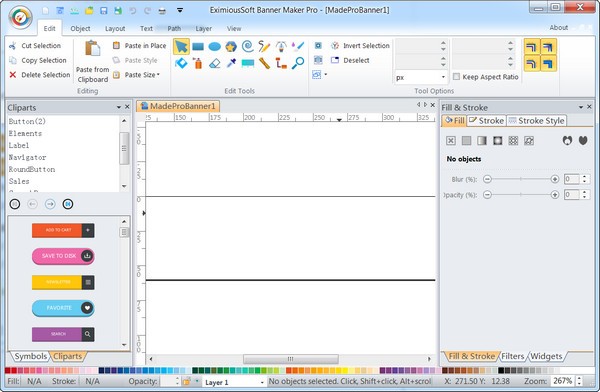Select the Spray bottle tool

pos(198,63)
